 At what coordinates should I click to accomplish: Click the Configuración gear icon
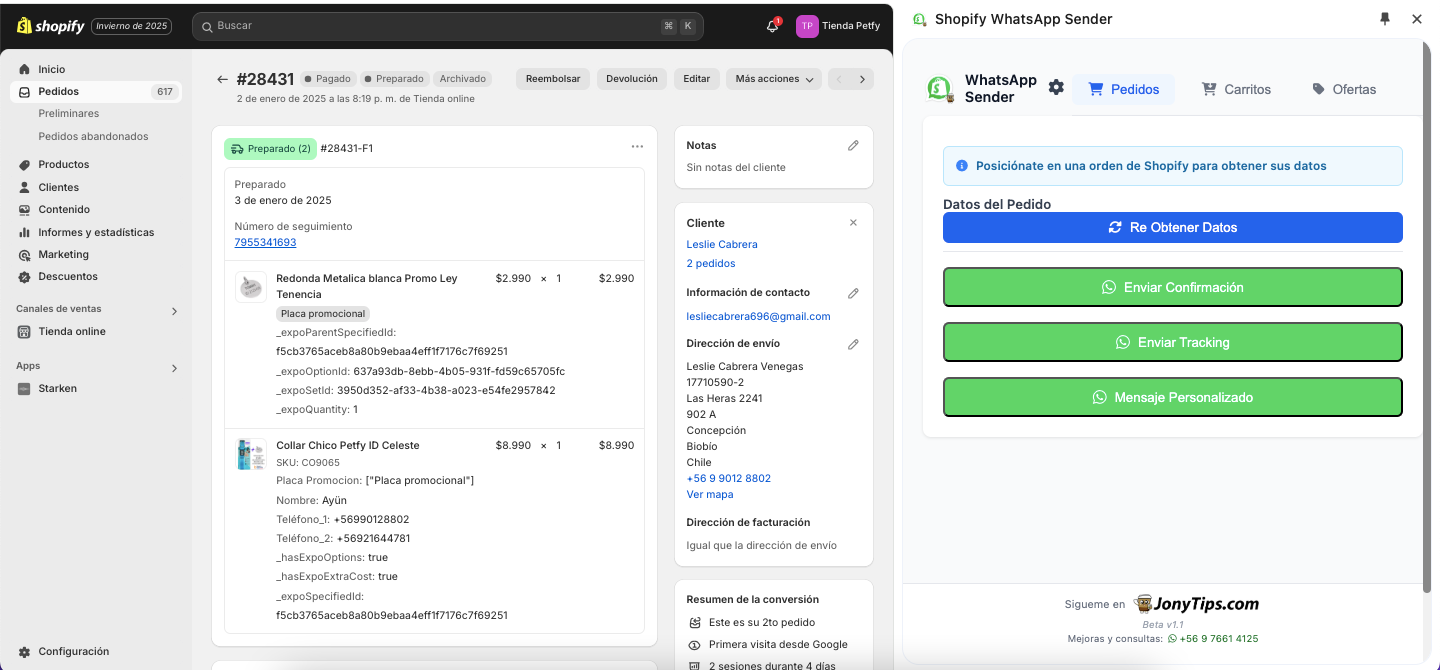tap(24, 651)
